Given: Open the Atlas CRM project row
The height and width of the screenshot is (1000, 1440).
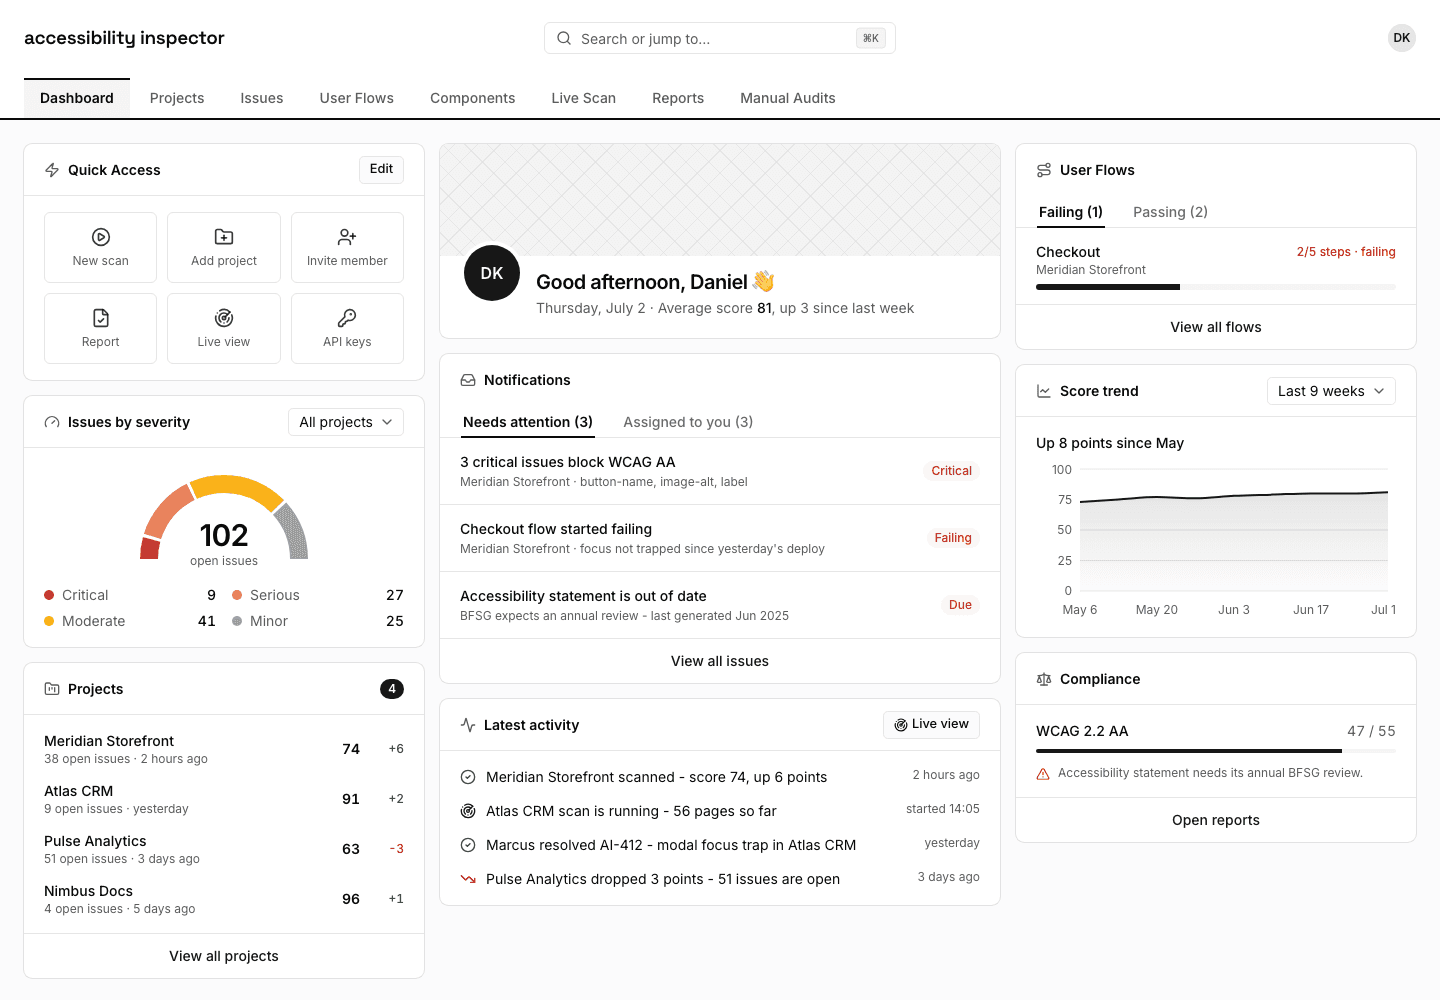Looking at the screenshot, I should click(224, 799).
